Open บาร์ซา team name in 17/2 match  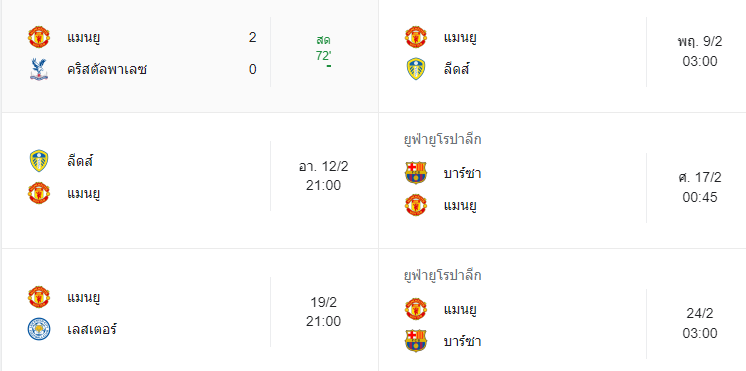pos(462,173)
